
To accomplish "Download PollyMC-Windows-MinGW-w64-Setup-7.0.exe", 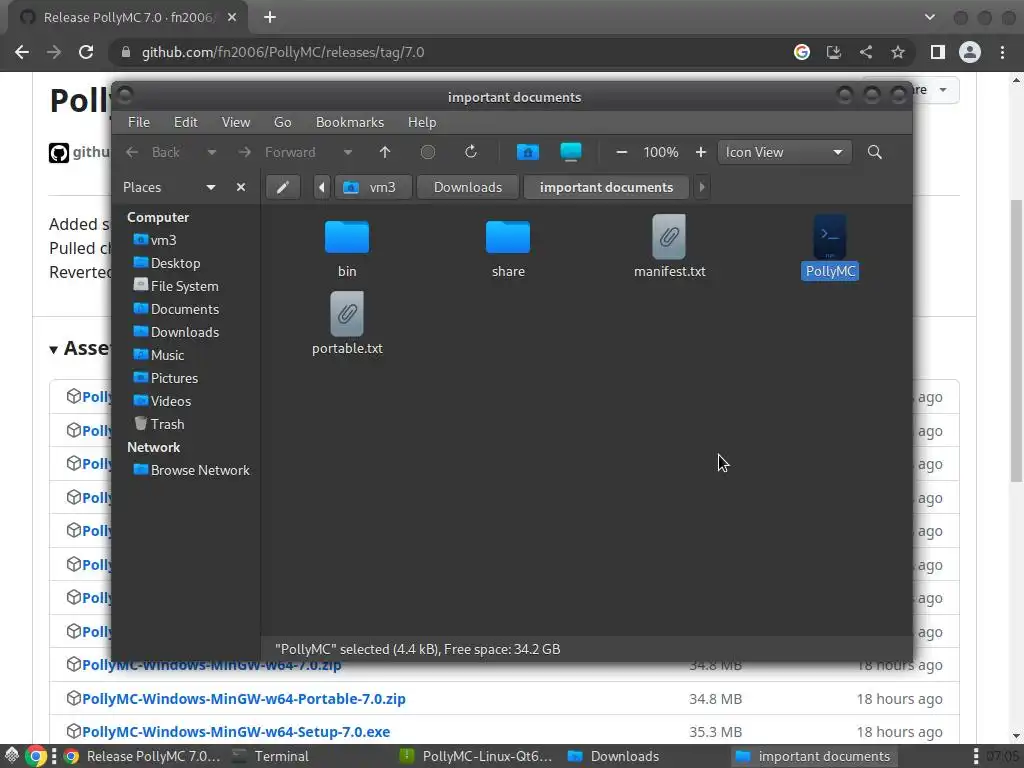I will (236, 732).
